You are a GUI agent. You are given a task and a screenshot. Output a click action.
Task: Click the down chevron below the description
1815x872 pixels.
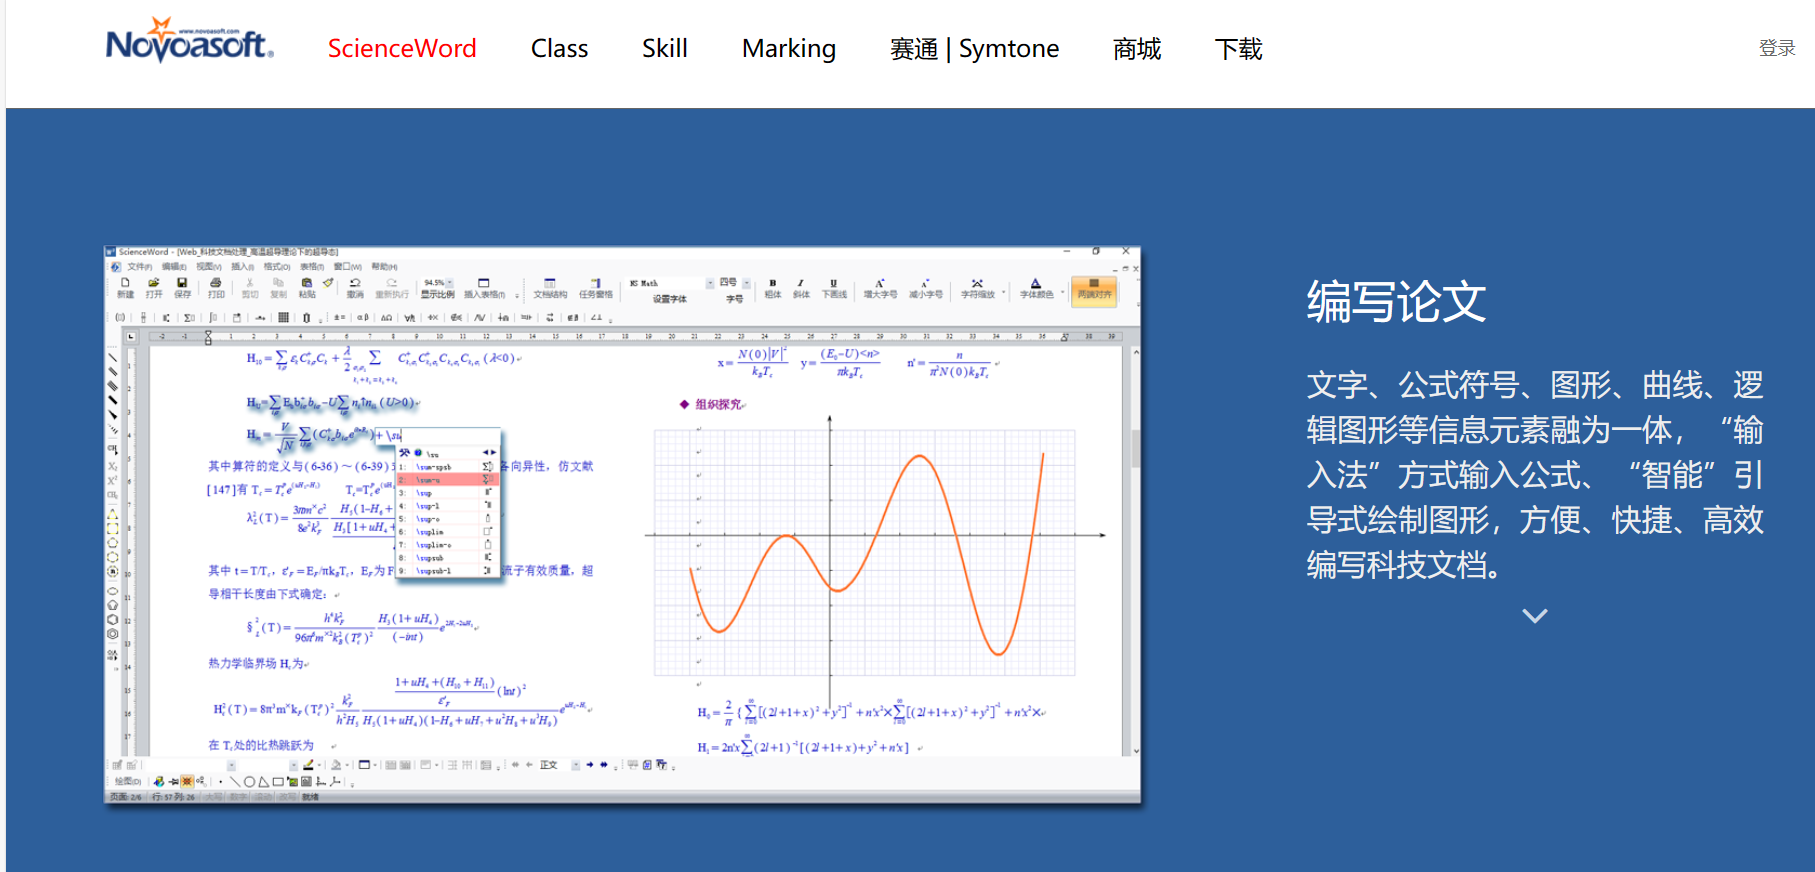pos(1535,616)
